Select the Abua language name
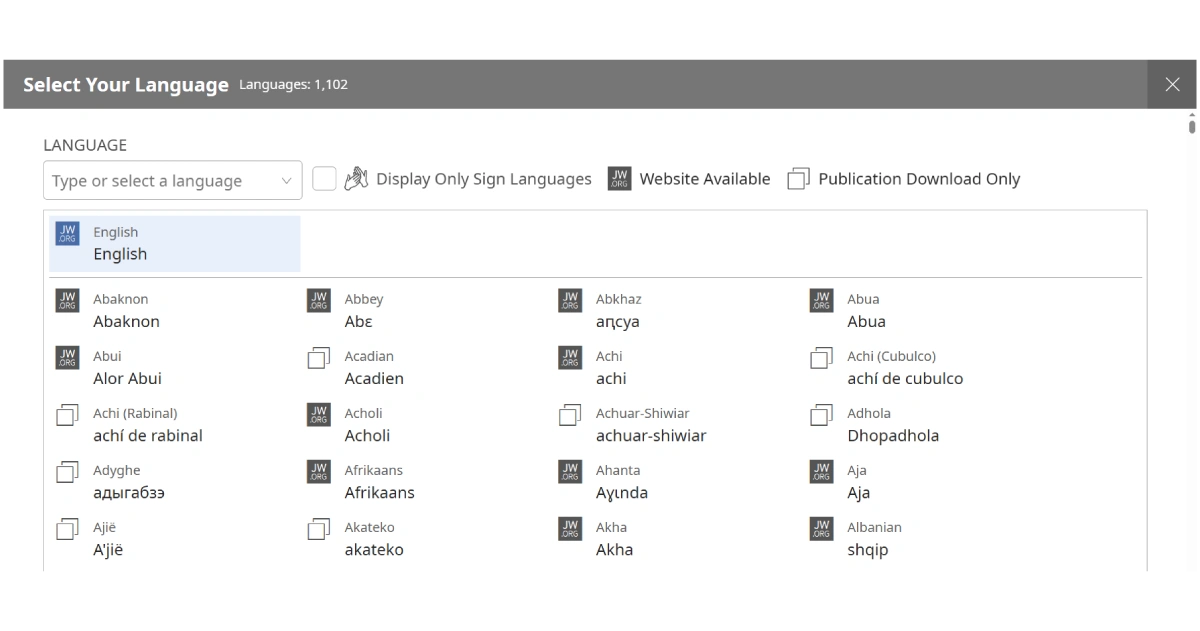1200x631 pixels. pos(866,322)
